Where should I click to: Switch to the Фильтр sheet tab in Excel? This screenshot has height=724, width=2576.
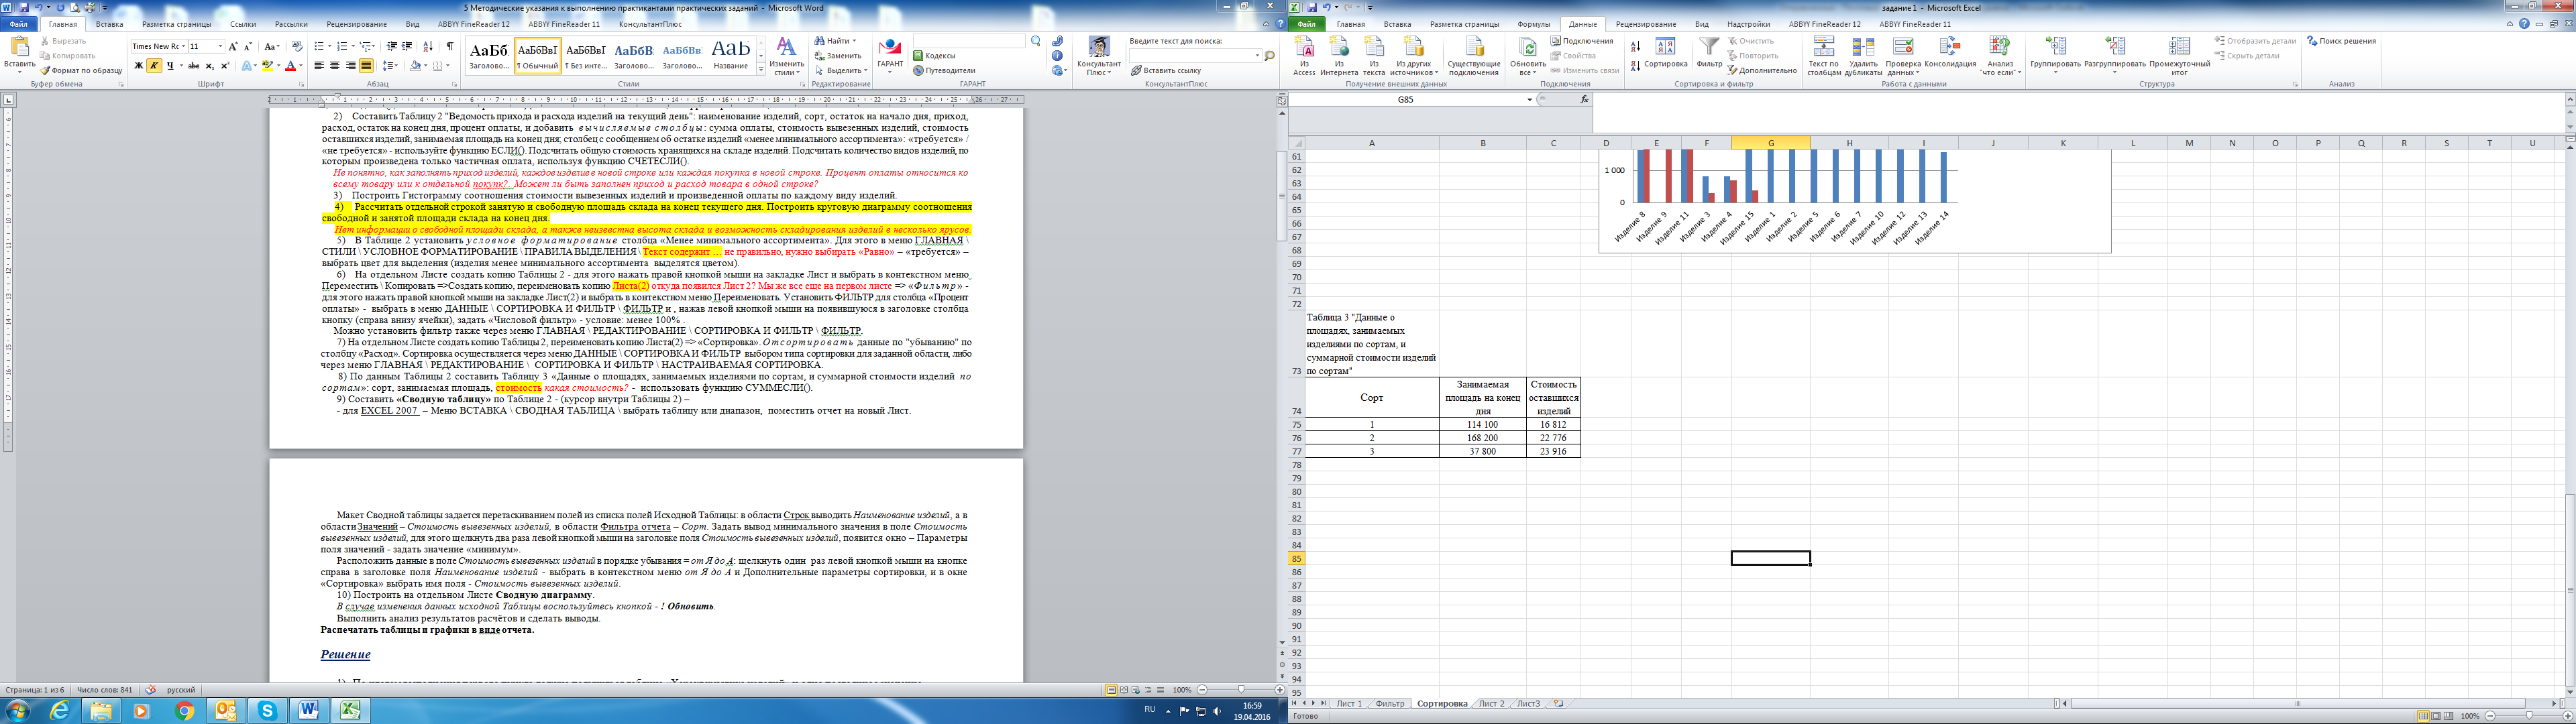point(1389,704)
